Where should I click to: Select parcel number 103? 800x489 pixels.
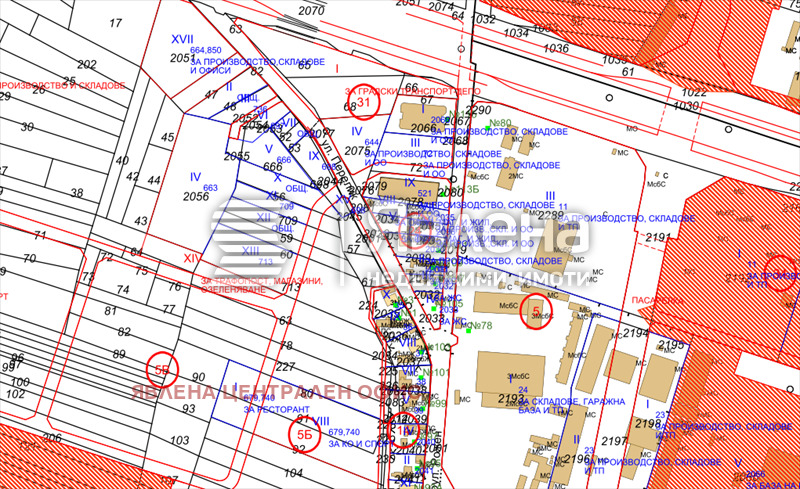pos(180,440)
